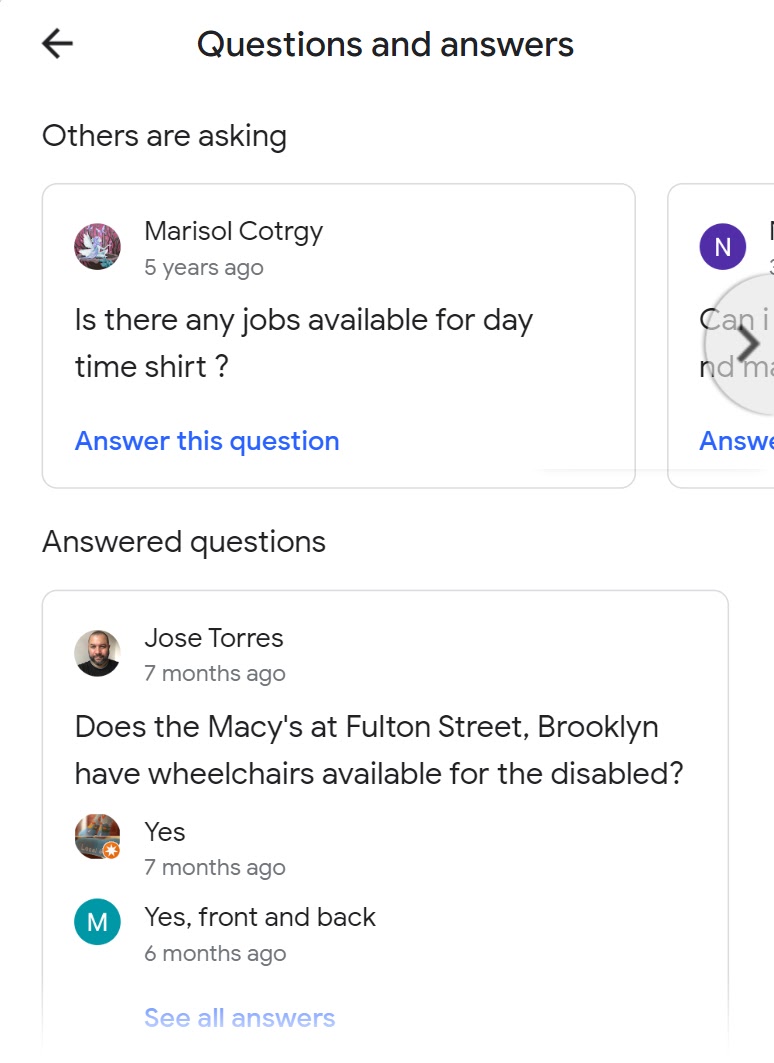The height and width of the screenshot is (1063, 774).
Task: Show next question with the chevron arrow
Action: click(x=747, y=343)
